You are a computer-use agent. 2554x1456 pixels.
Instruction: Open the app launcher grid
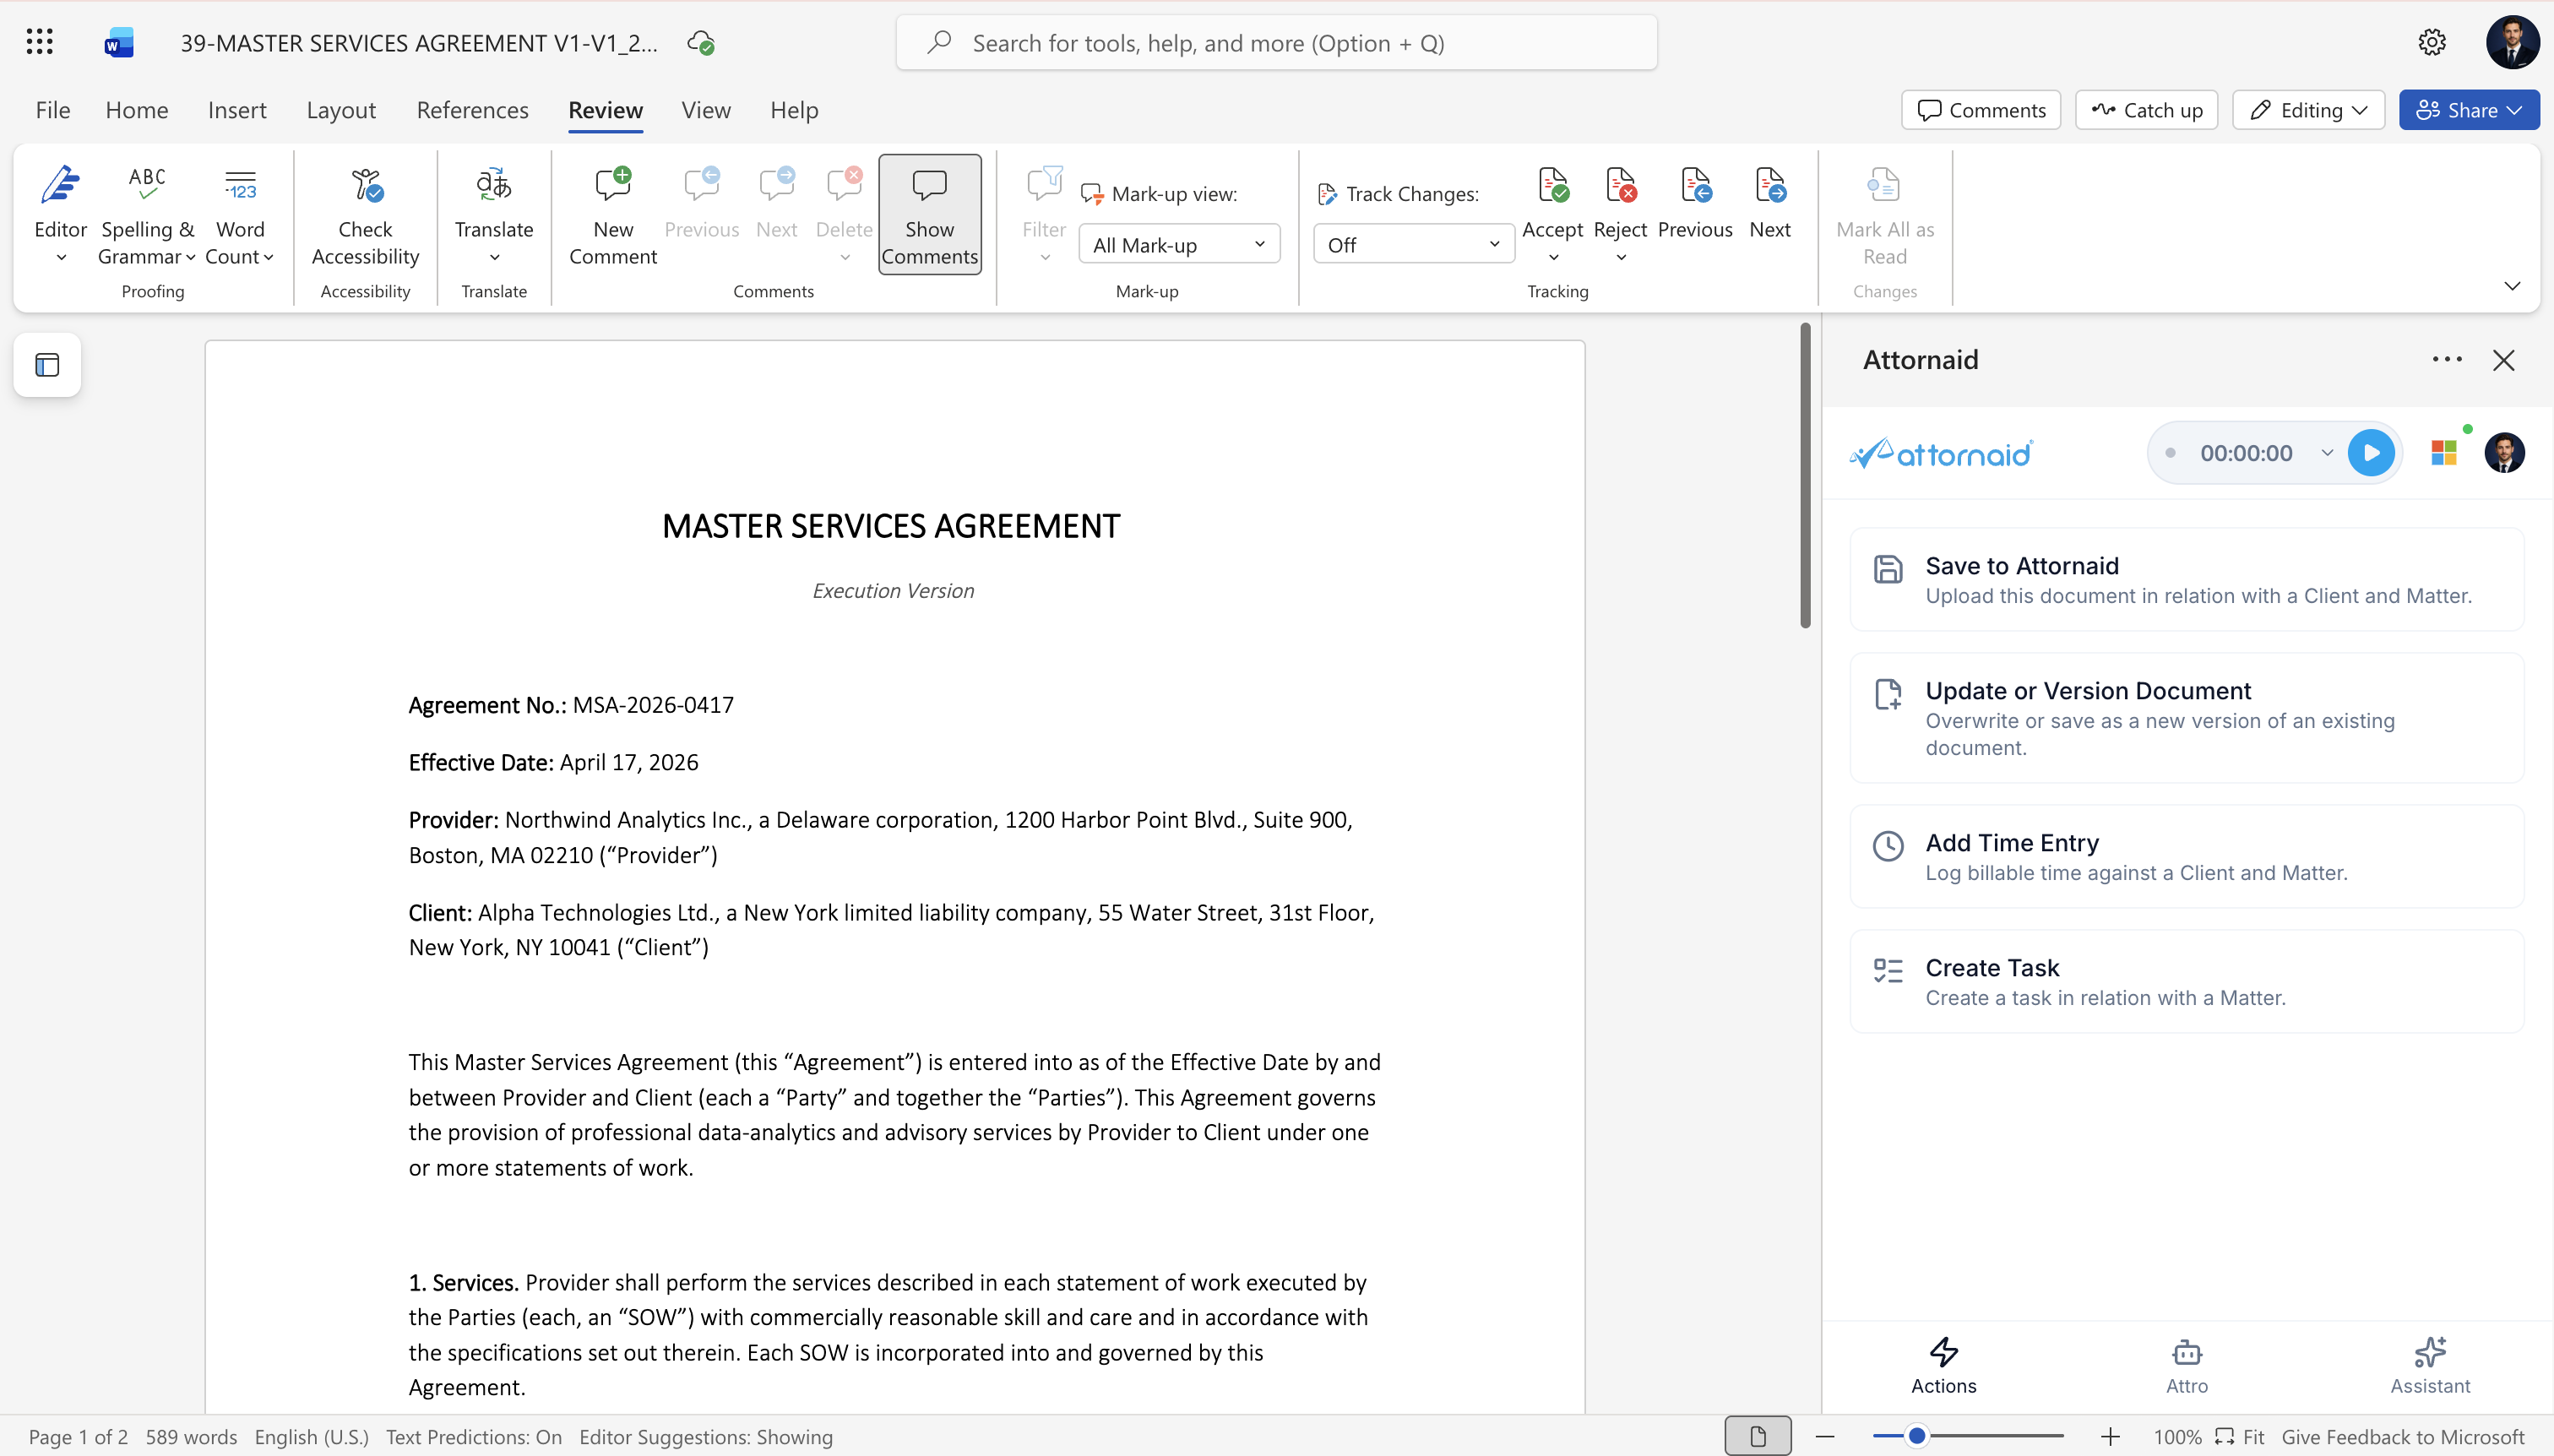tap(39, 41)
